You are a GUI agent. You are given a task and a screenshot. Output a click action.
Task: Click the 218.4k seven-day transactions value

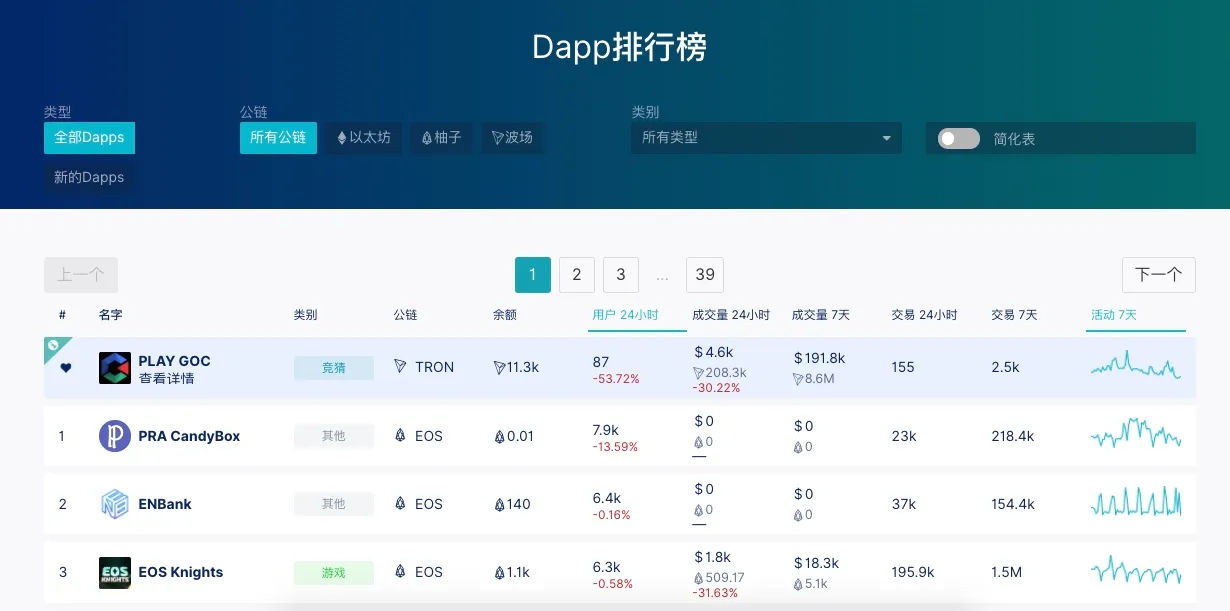[x=1013, y=436]
